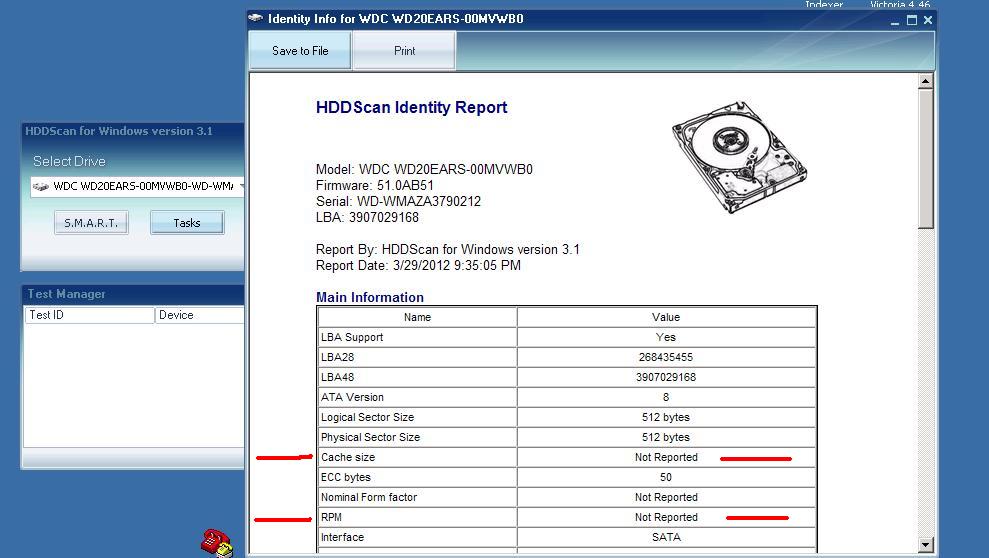Click the Print button

pyautogui.click(x=404, y=50)
